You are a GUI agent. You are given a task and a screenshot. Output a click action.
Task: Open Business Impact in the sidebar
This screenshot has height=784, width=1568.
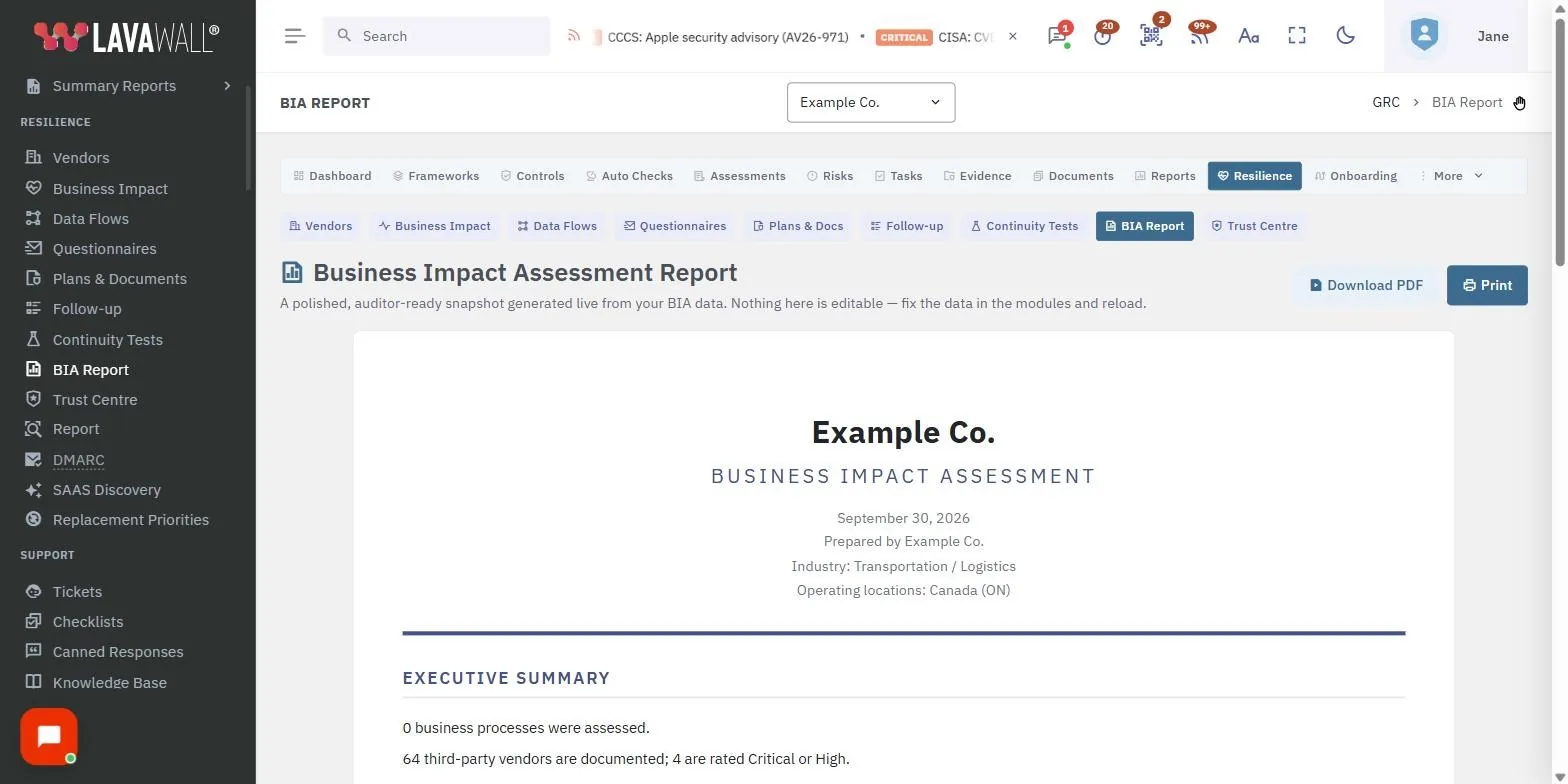click(110, 188)
